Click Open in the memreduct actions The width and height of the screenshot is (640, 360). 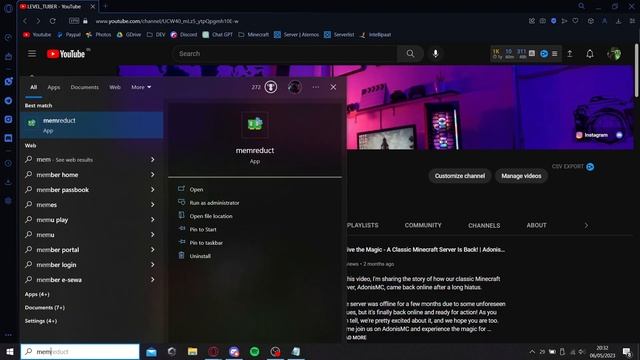tap(196, 189)
